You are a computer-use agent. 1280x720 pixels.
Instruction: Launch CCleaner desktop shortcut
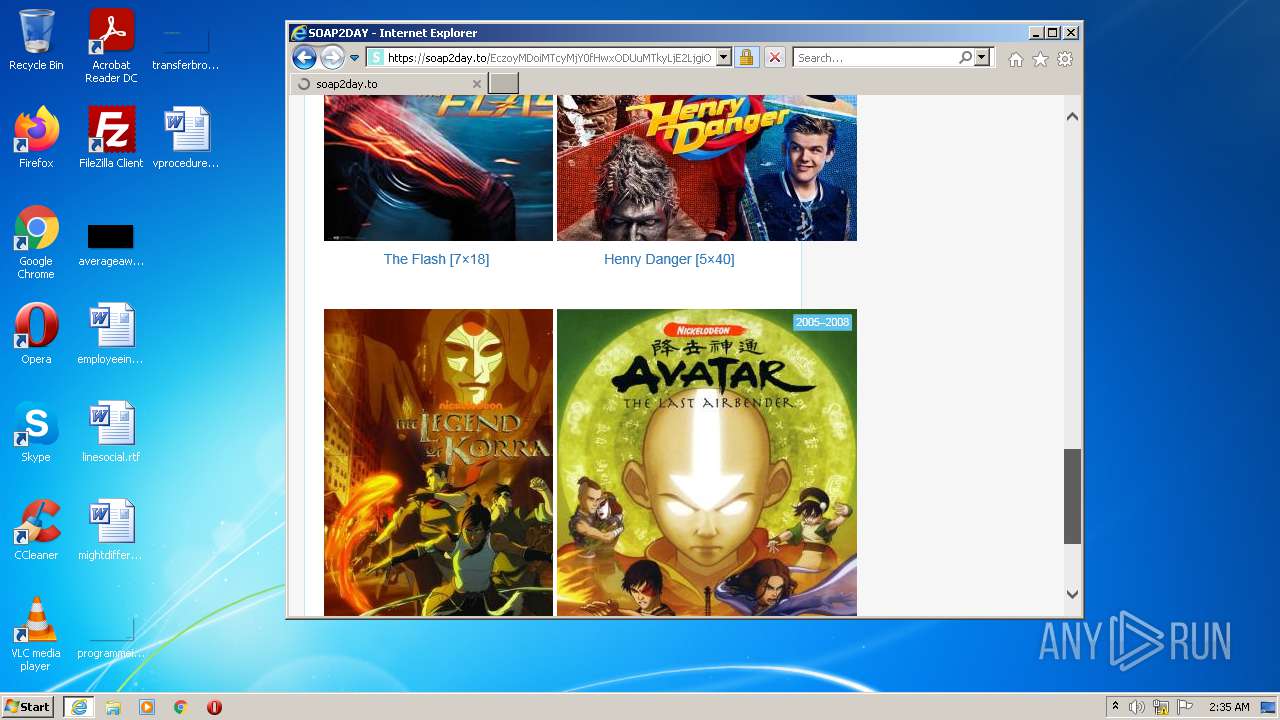[36, 530]
